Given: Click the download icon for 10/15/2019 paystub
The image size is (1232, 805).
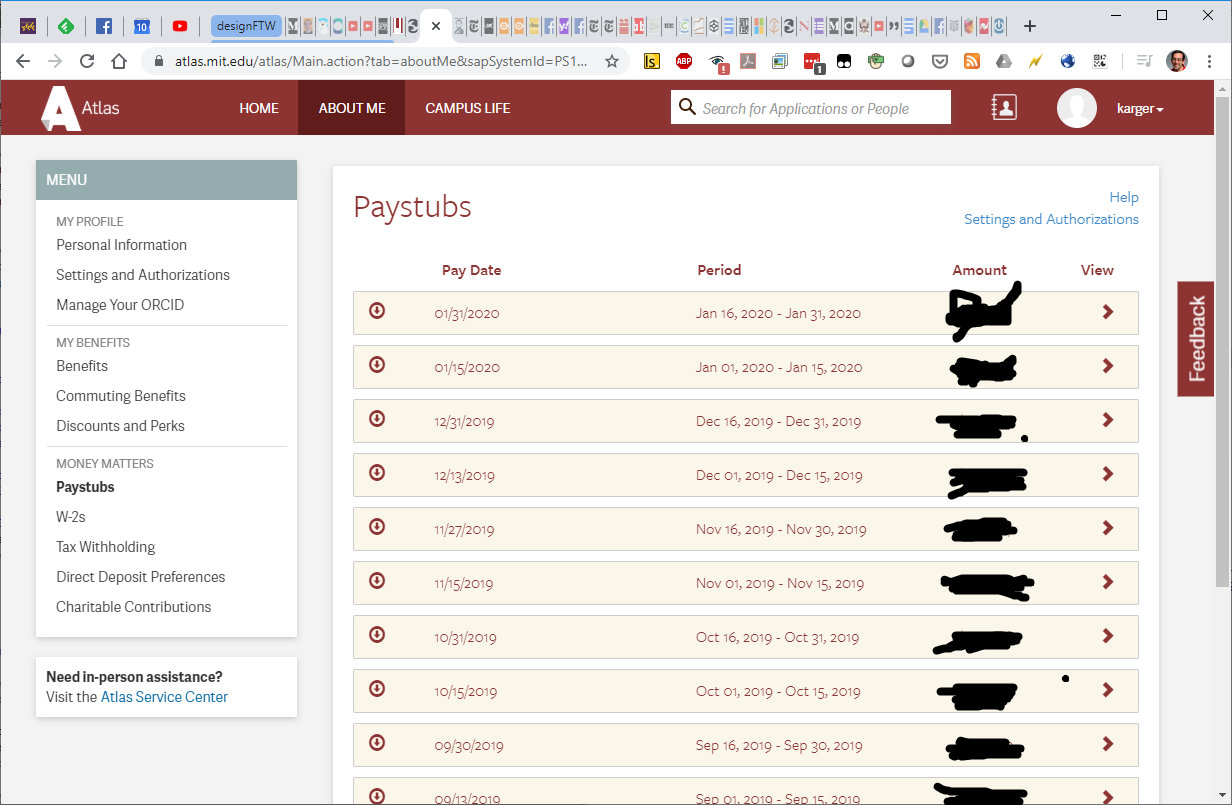Looking at the screenshot, I should 377,689.
